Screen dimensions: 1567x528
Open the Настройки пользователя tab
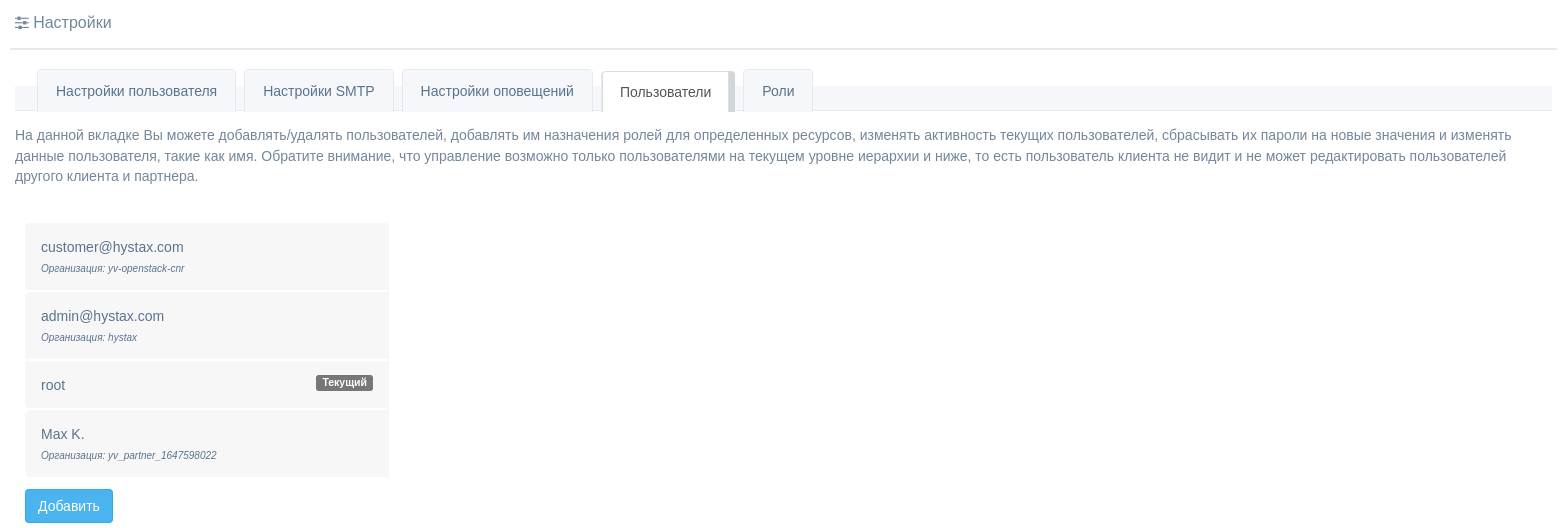click(136, 91)
